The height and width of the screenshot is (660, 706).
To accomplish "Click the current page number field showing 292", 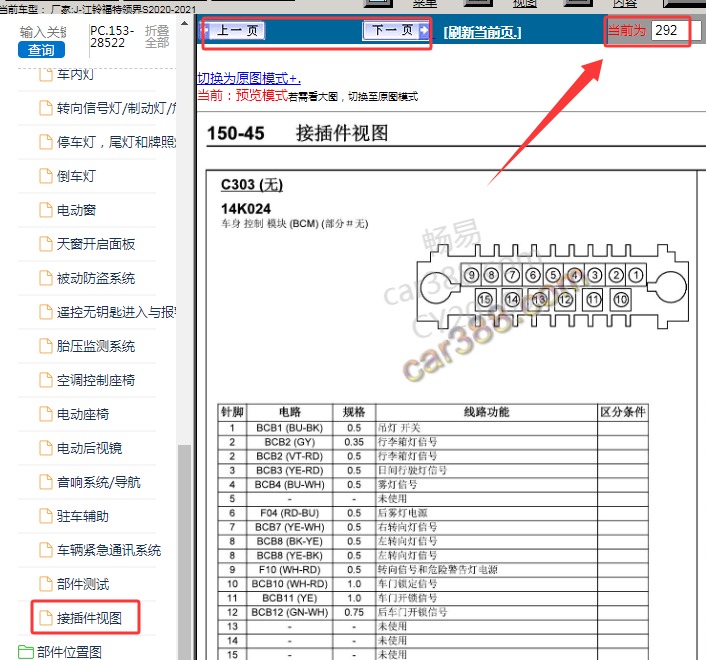I will point(670,31).
